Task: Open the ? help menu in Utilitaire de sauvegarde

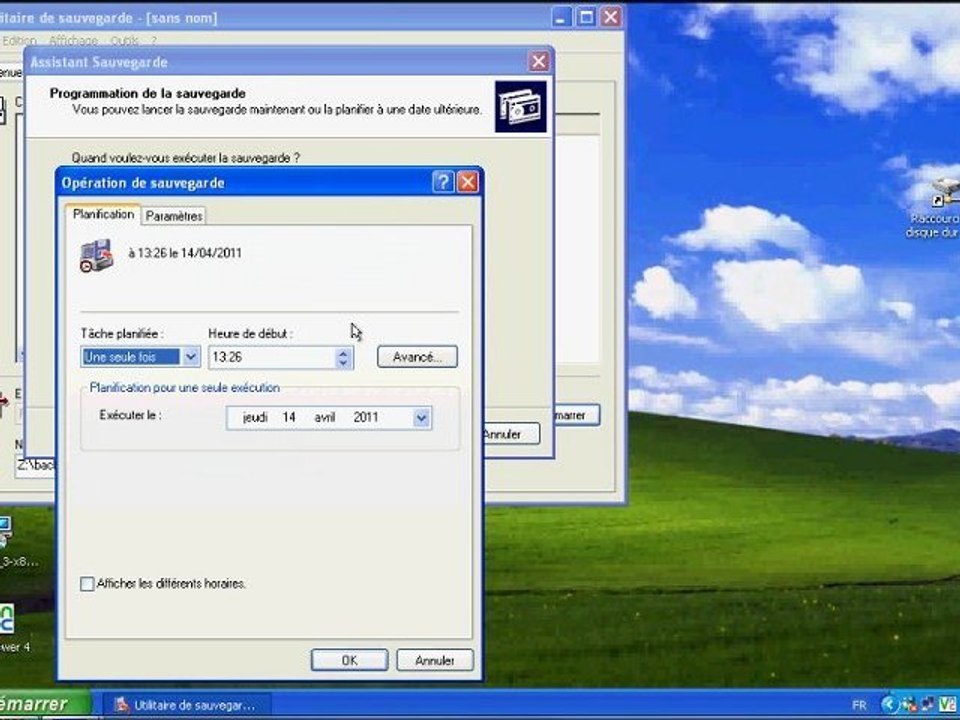Action: tap(154, 40)
